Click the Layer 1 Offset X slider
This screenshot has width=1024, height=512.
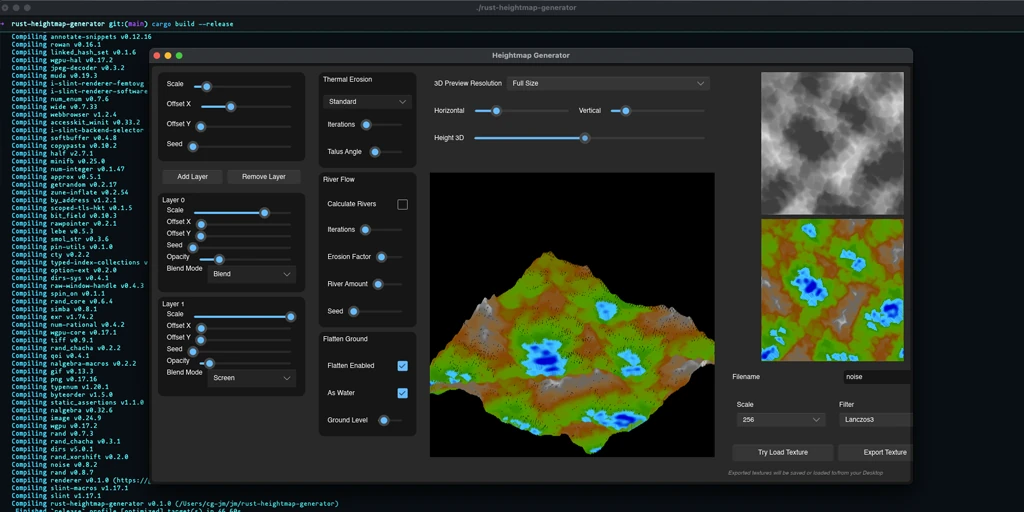pos(244,328)
